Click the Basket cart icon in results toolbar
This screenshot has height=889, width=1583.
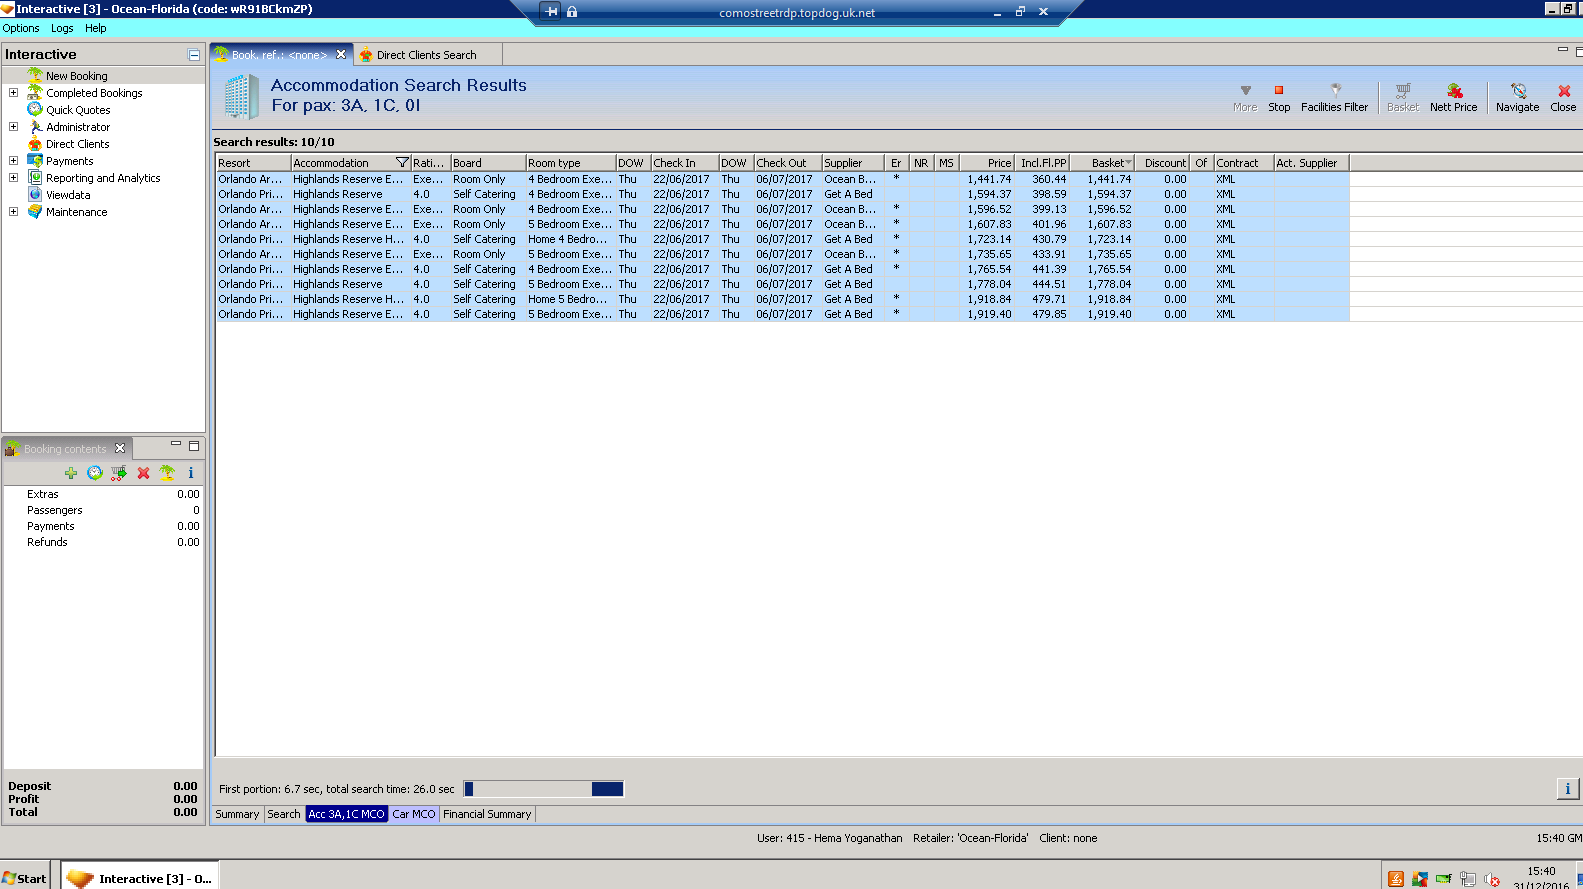[1403, 91]
